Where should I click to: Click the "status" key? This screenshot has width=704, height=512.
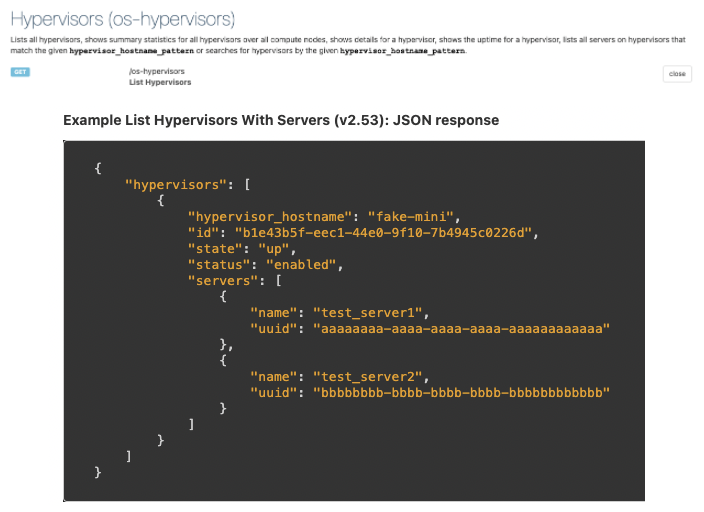tap(219, 265)
